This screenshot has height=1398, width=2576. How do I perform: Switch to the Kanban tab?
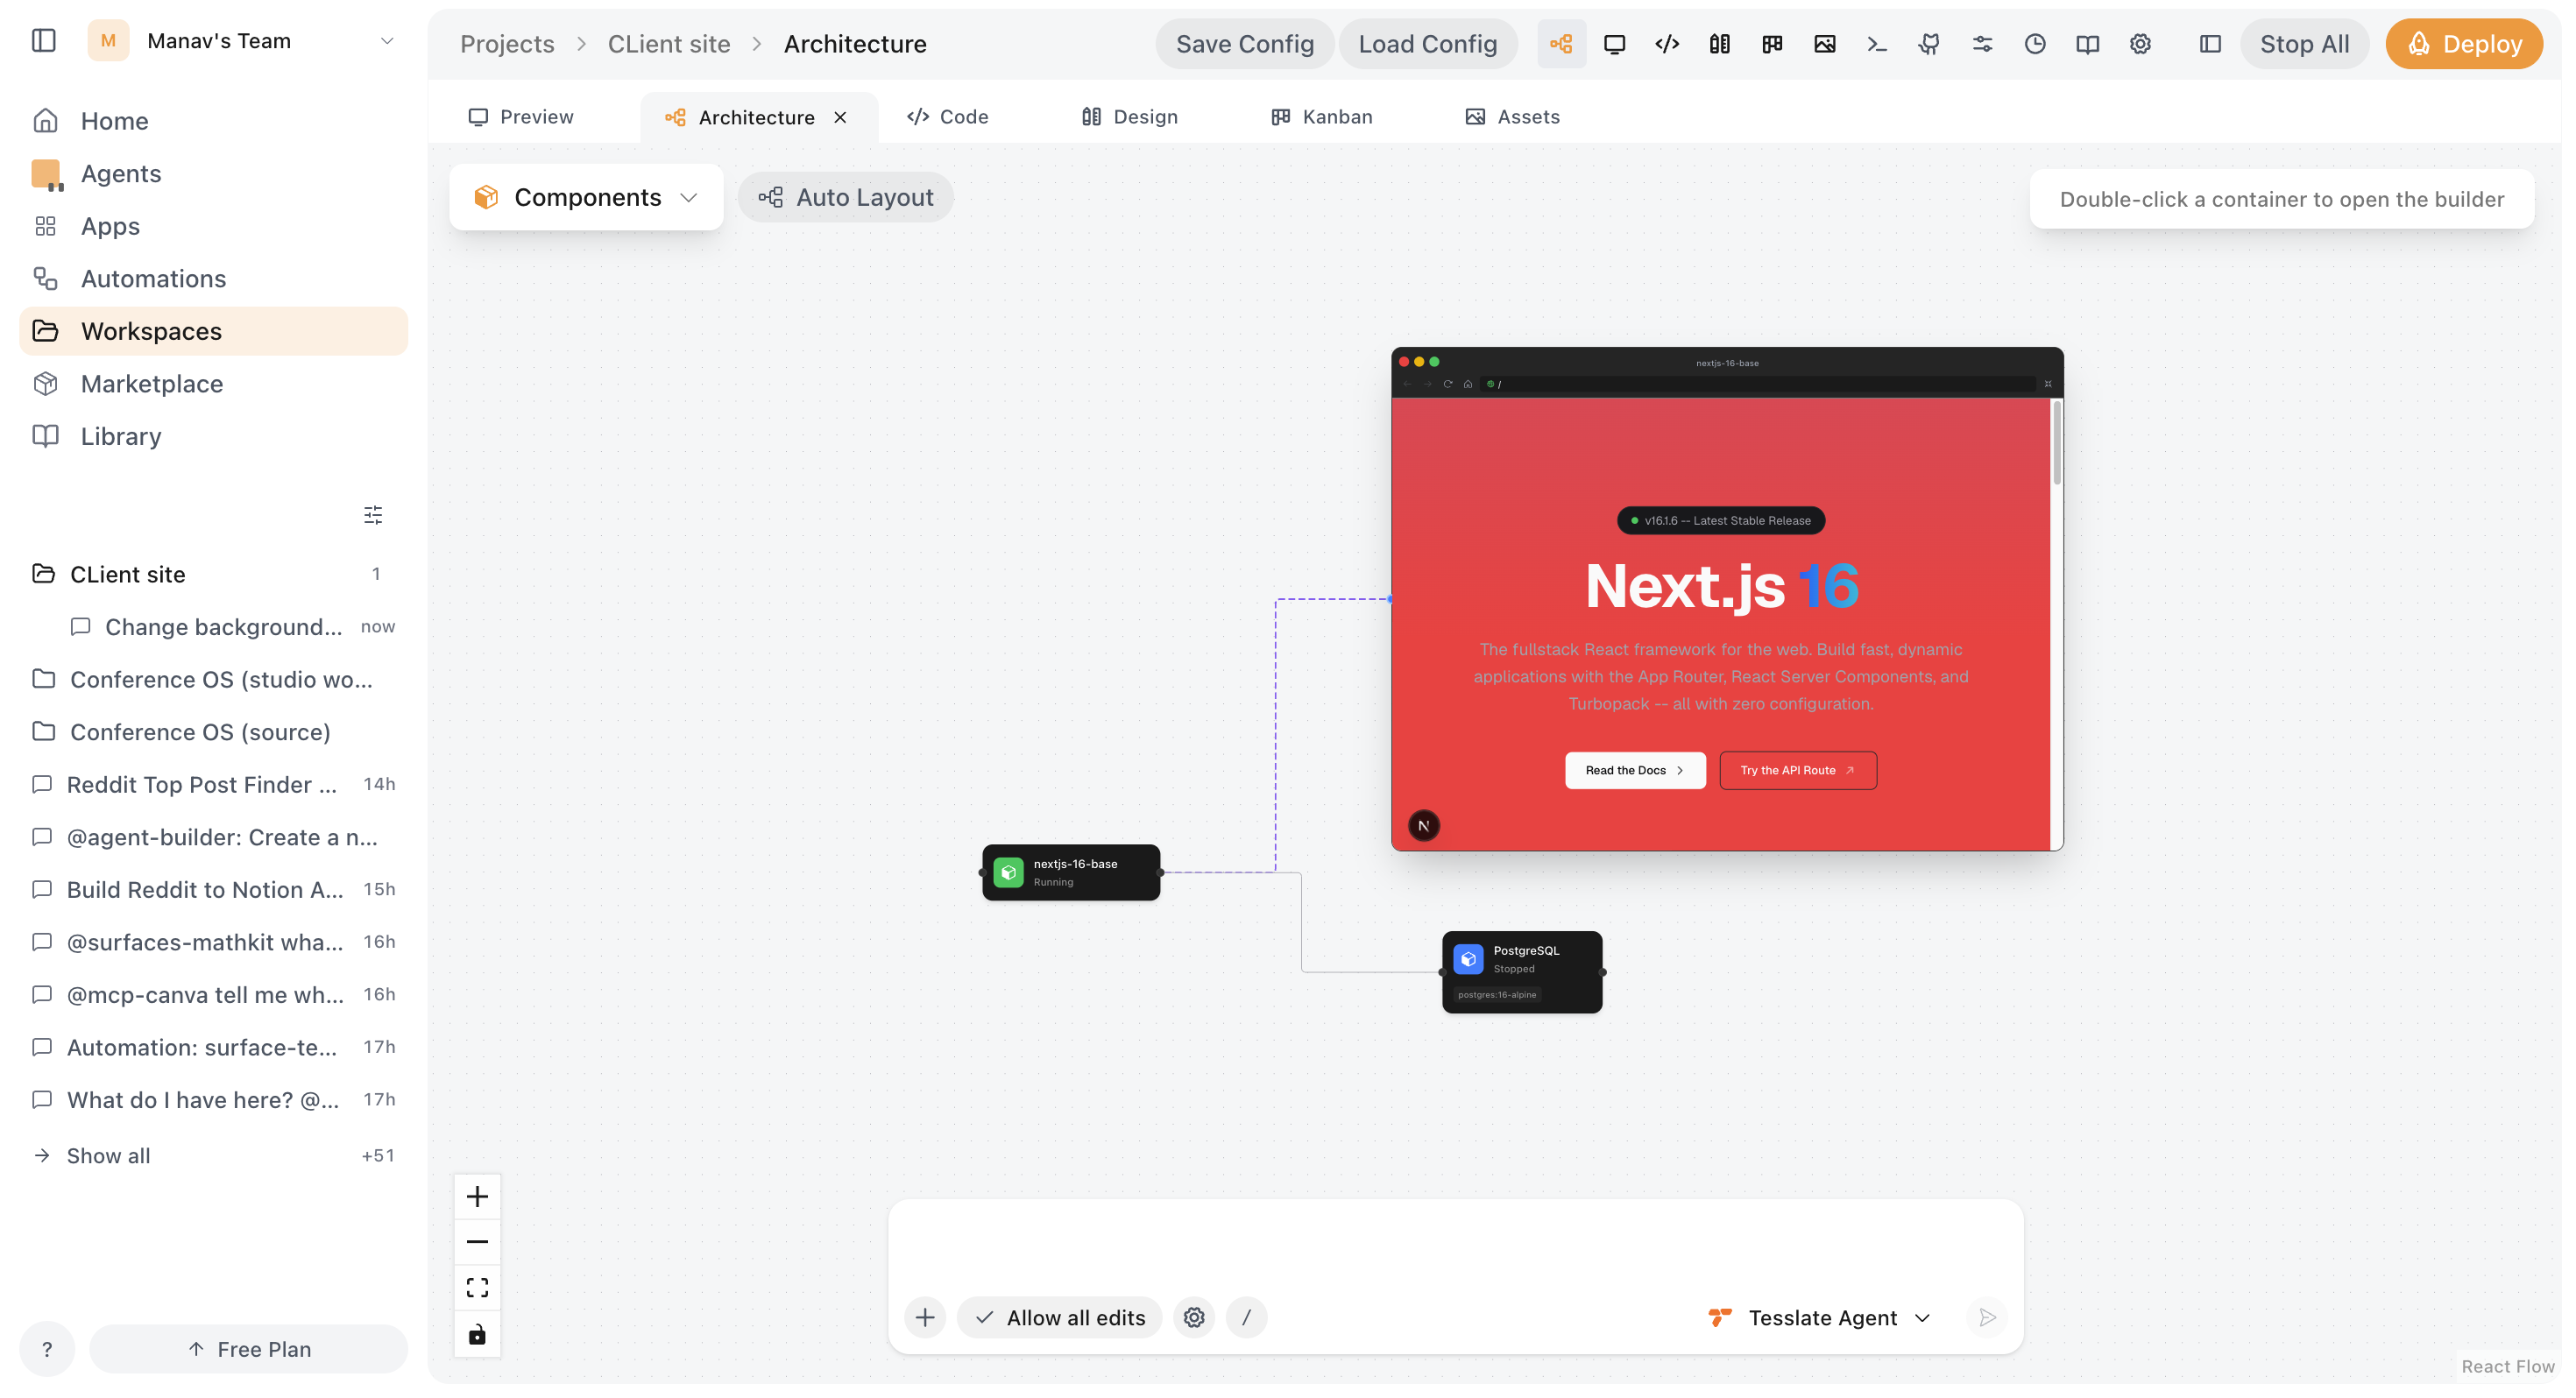tap(1321, 117)
